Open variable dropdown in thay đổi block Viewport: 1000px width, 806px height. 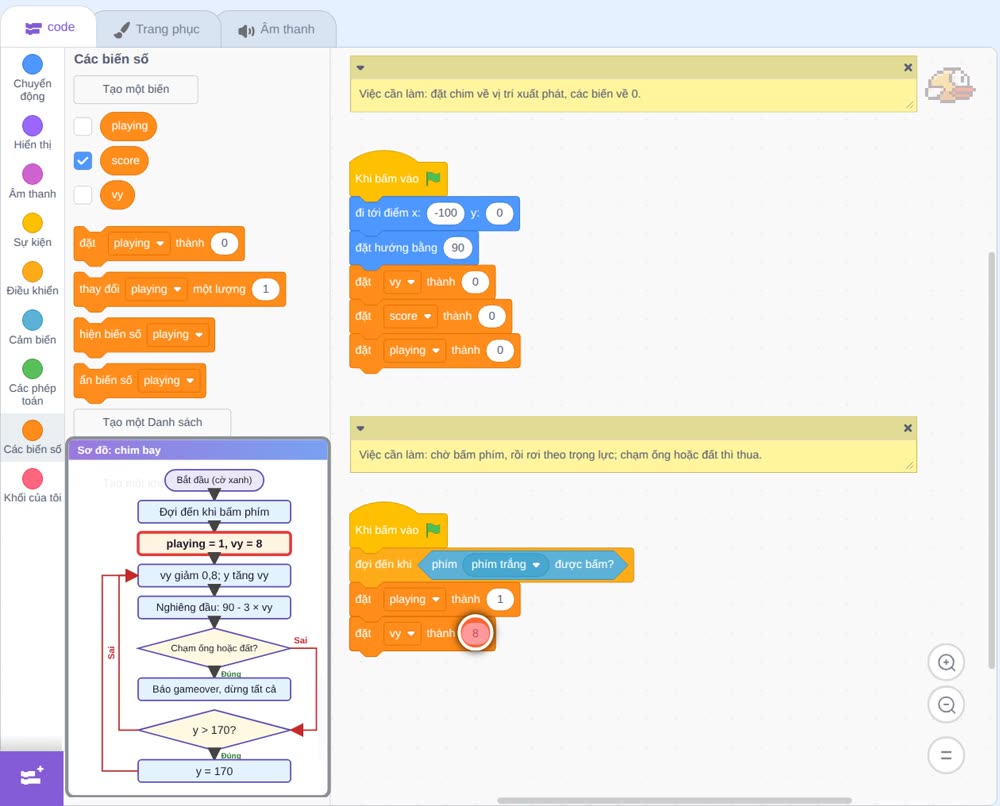156,289
